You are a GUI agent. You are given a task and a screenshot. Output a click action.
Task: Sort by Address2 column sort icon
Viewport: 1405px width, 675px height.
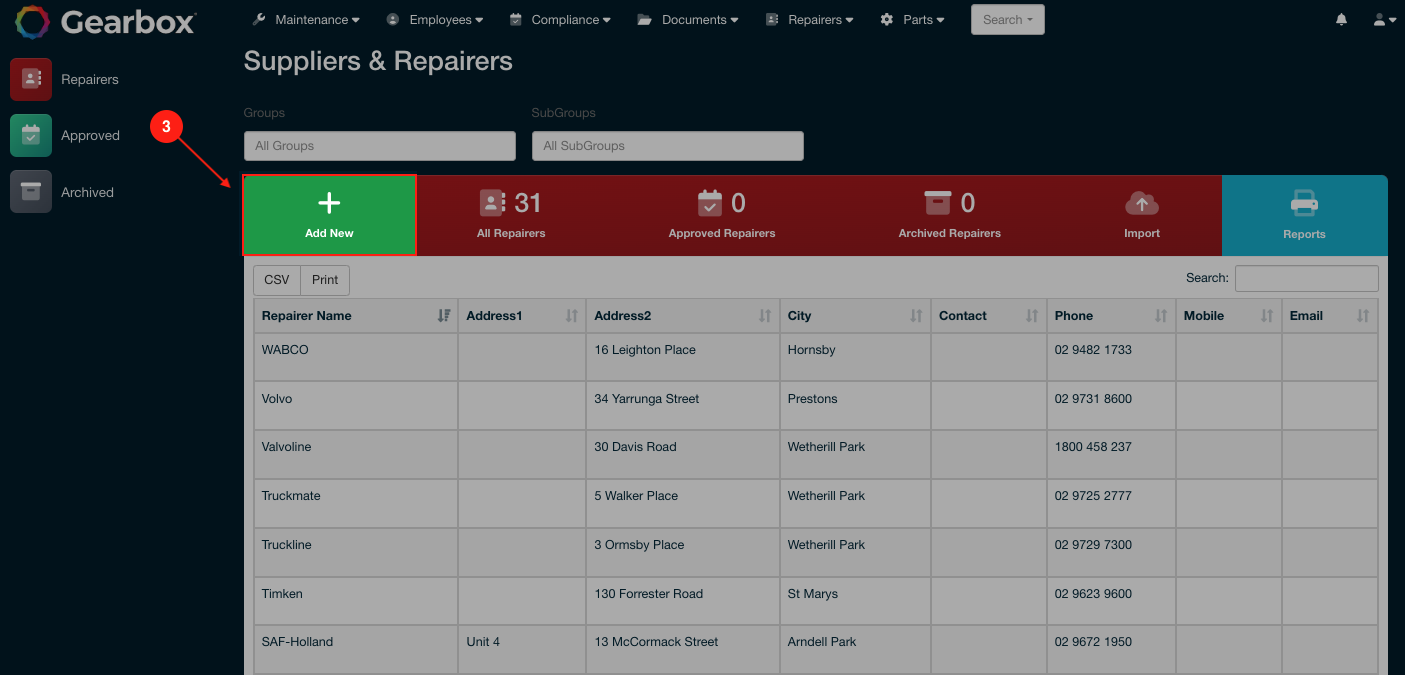pyautogui.click(x=765, y=316)
